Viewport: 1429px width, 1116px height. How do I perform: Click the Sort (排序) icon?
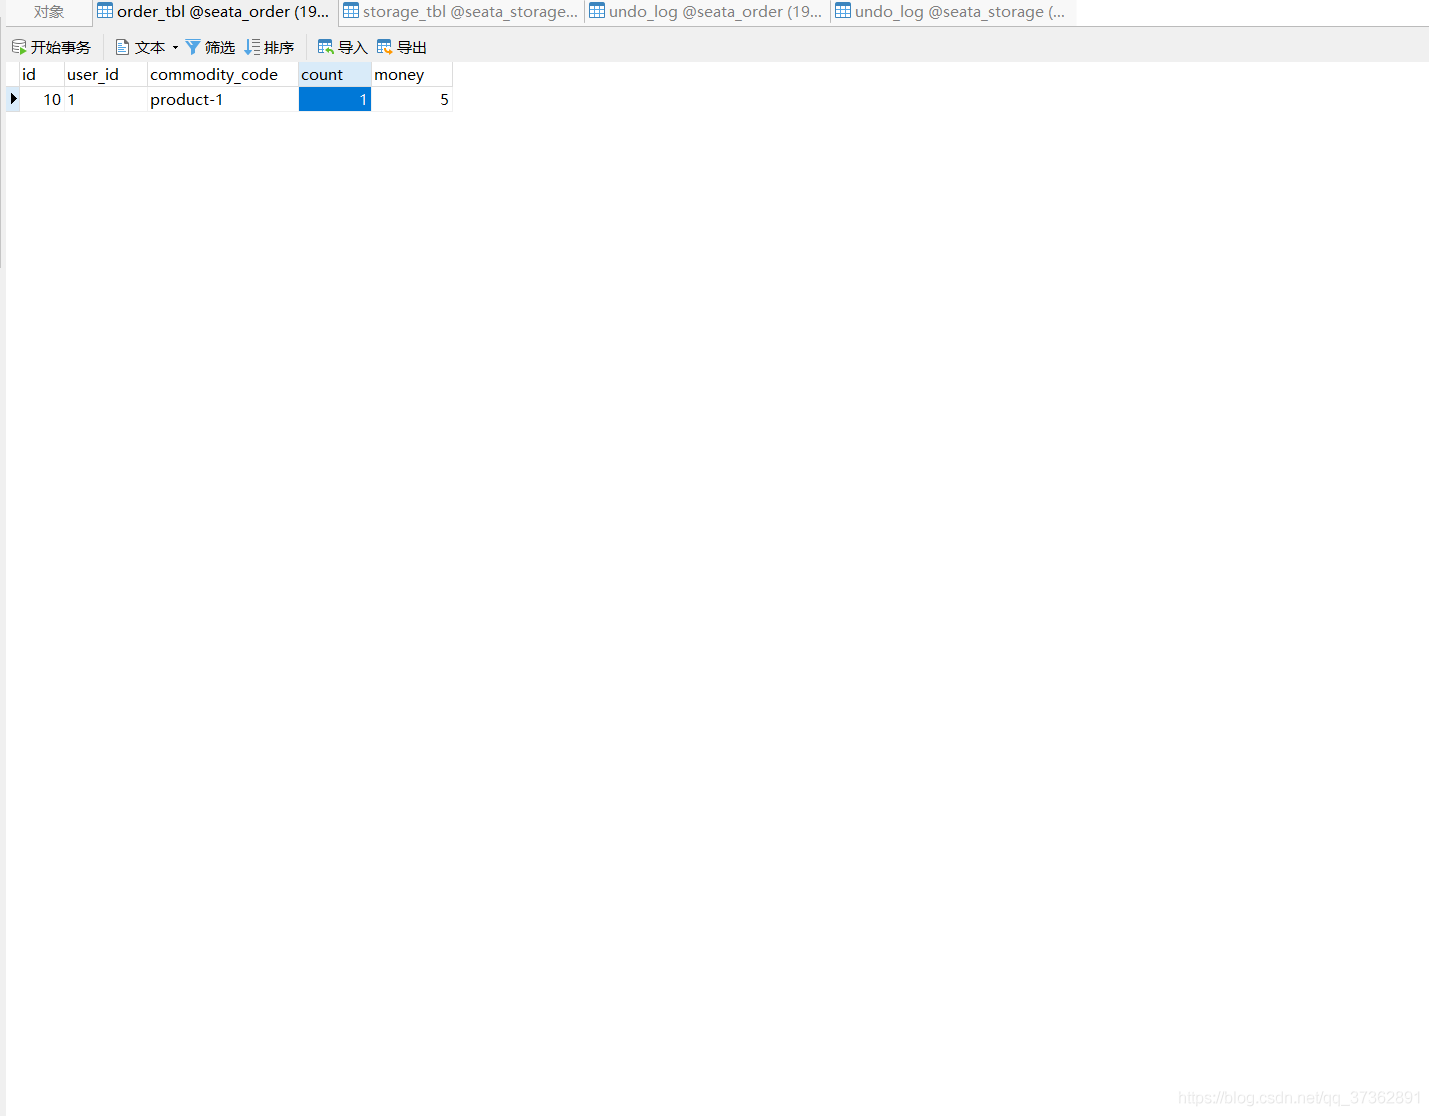click(252, 47)
